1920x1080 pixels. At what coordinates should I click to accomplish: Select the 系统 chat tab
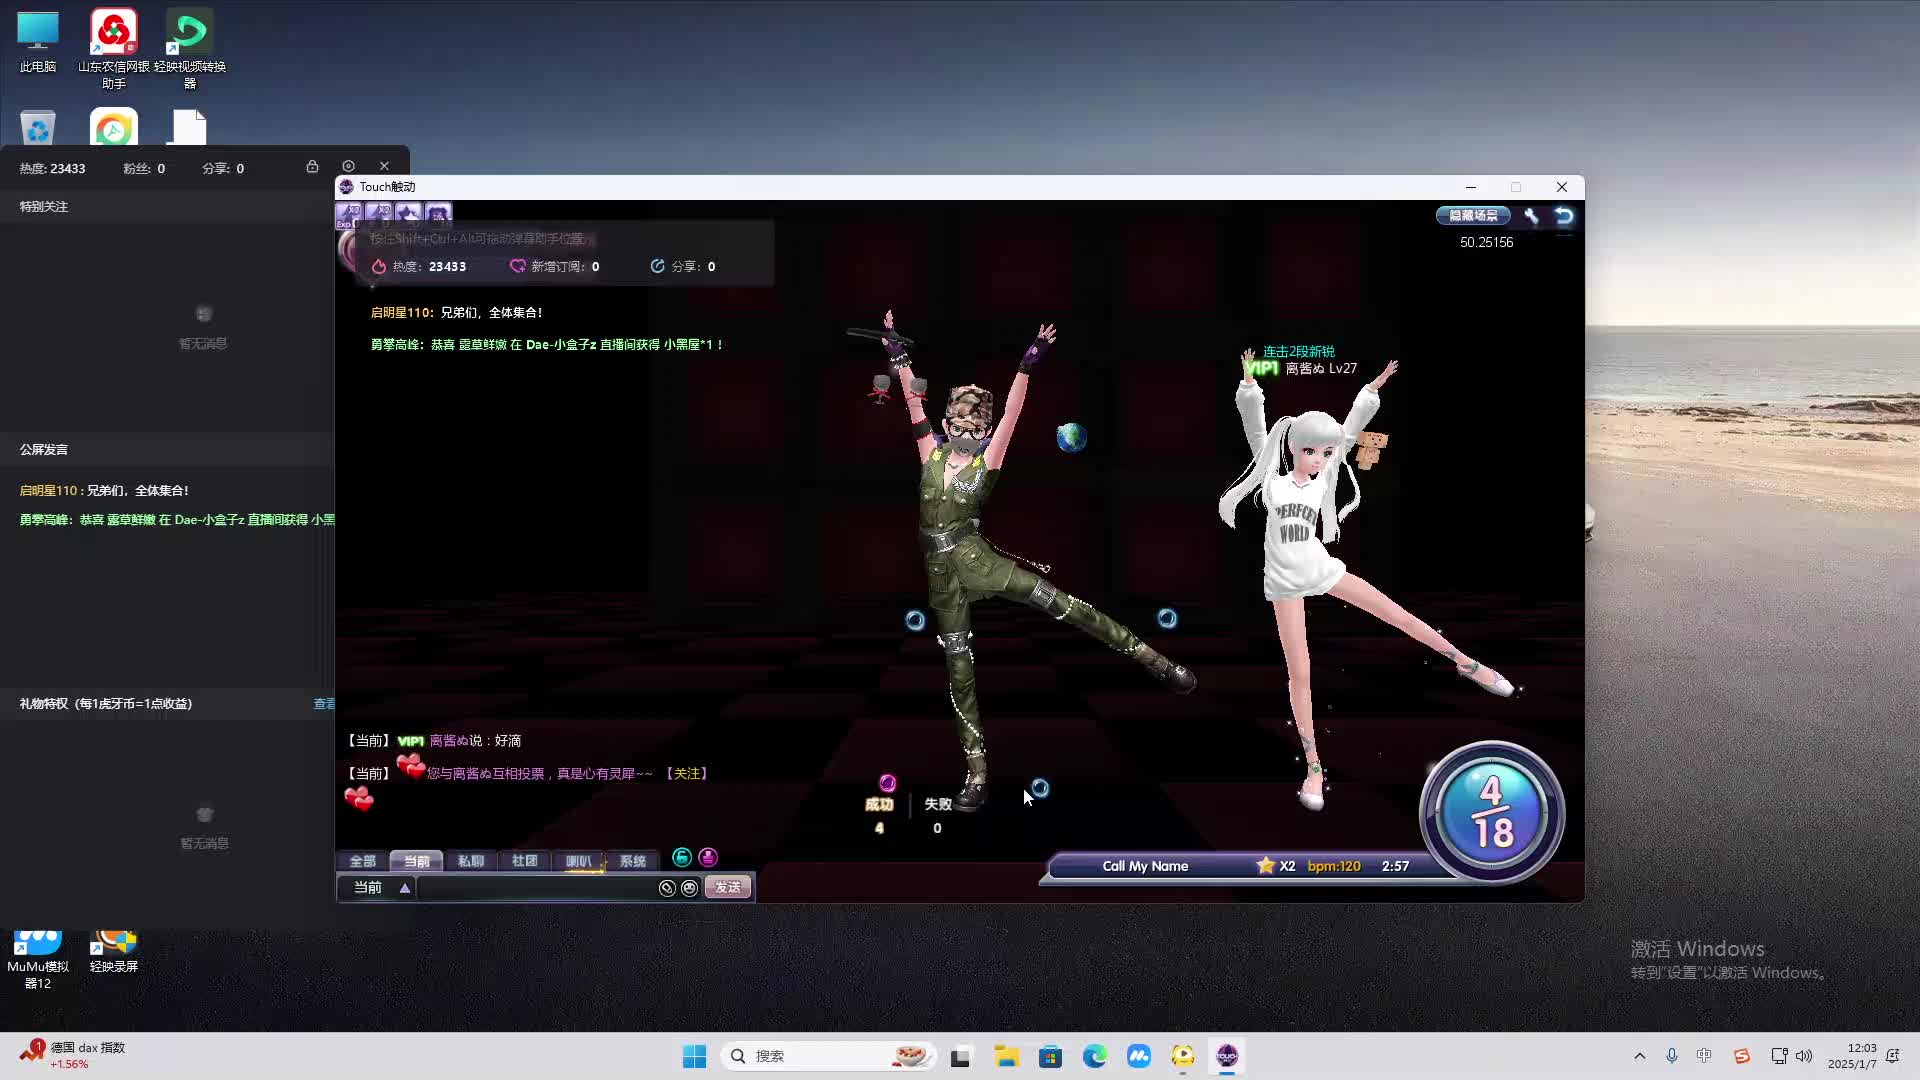tap(632, 861)
